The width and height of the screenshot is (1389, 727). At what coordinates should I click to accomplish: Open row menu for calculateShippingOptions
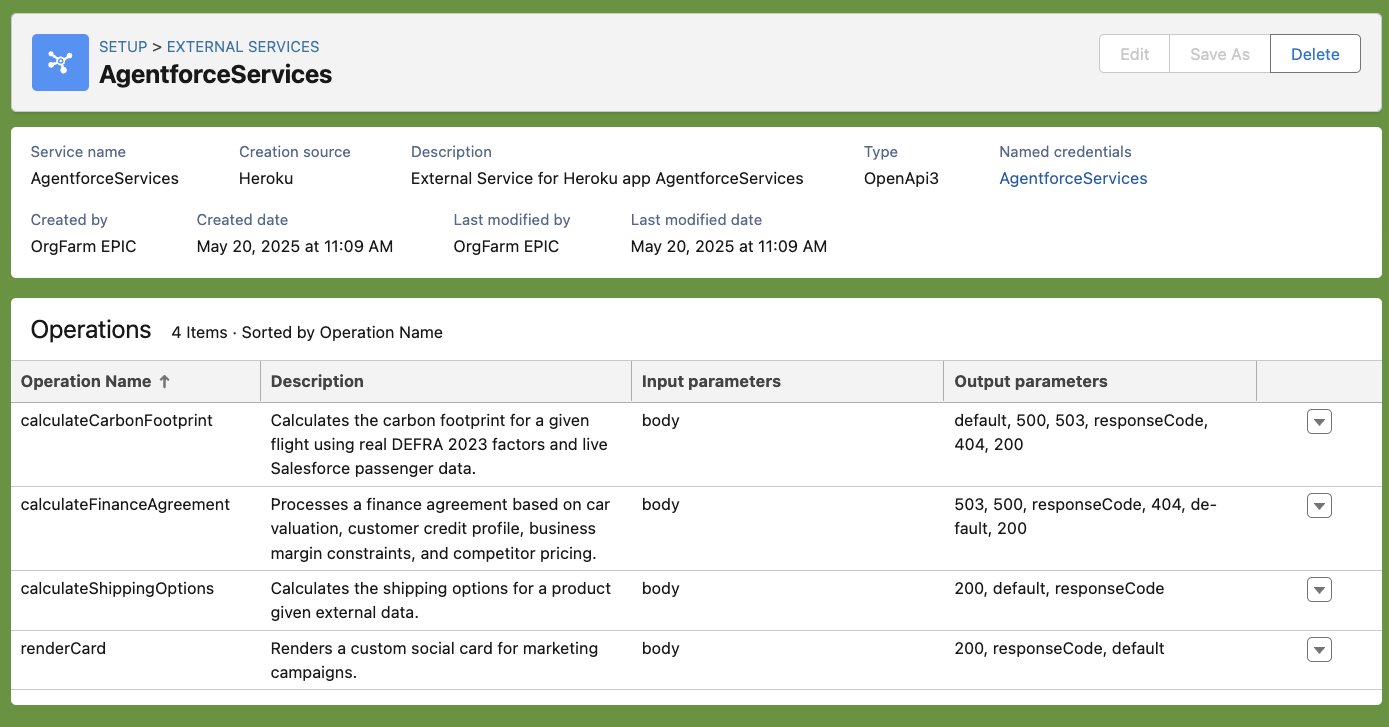(x=1319, y=590)
